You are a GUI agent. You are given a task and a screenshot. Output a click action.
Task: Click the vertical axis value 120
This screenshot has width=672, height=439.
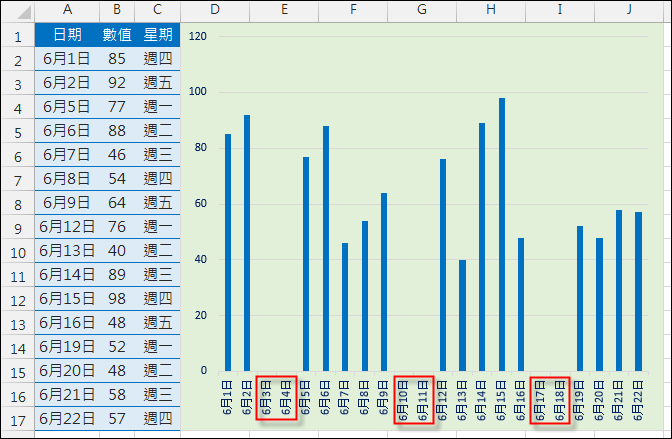pyautogui.click(x=198, y=36)
